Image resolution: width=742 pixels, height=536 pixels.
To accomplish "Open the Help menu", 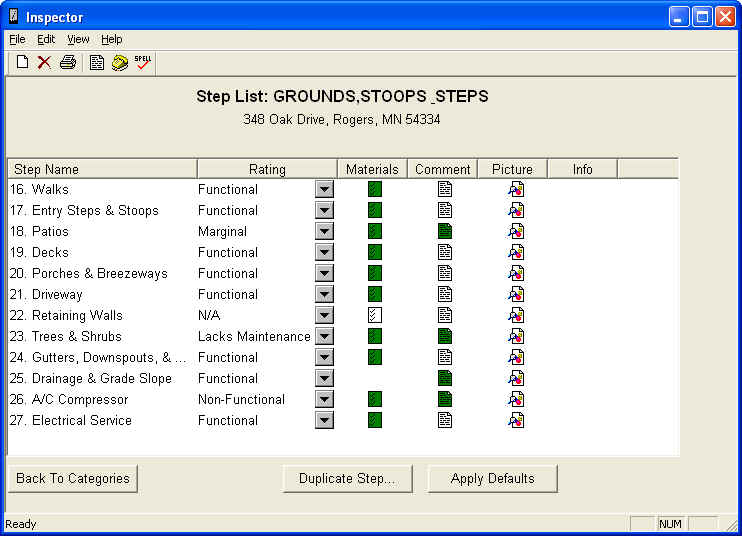I will pyautogui.click(x=112, y=39).
